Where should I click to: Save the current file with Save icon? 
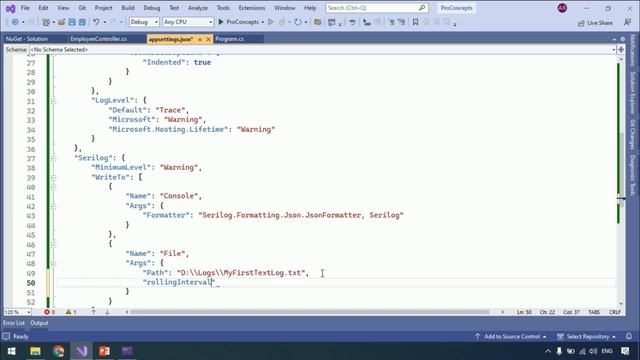(72, 22)
